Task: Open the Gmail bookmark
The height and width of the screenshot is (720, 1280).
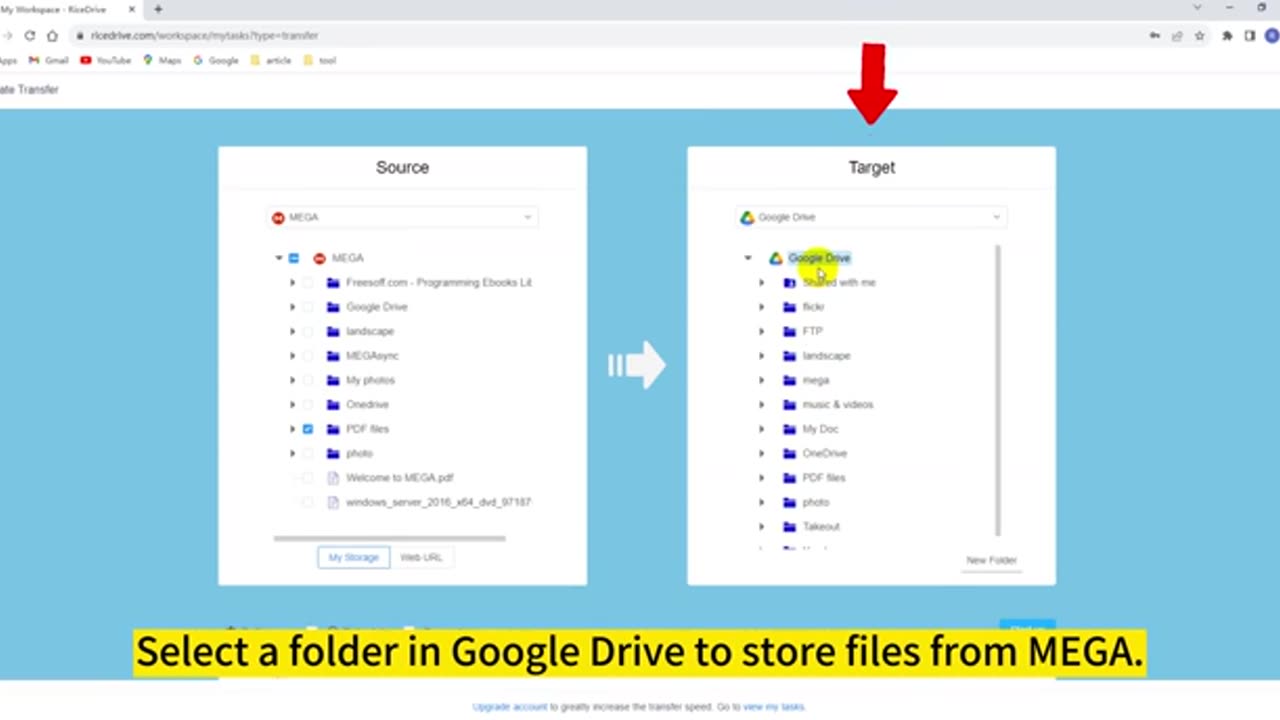Action: (x=49, y=60)
